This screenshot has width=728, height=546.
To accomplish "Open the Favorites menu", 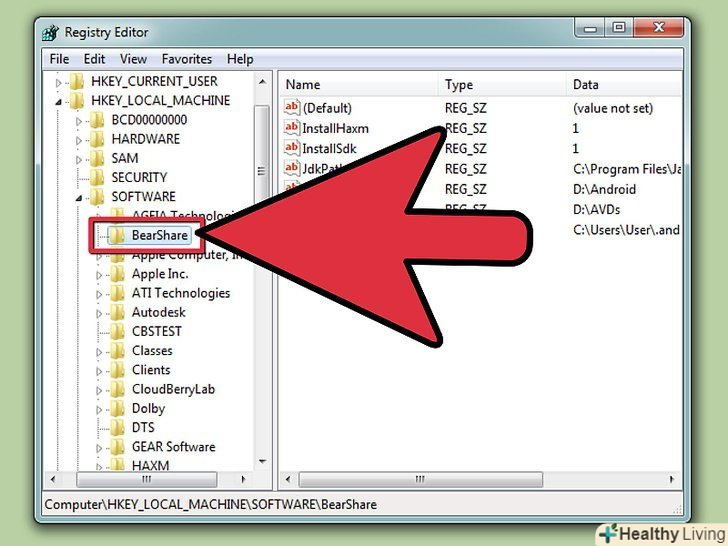I will (187, 59).
